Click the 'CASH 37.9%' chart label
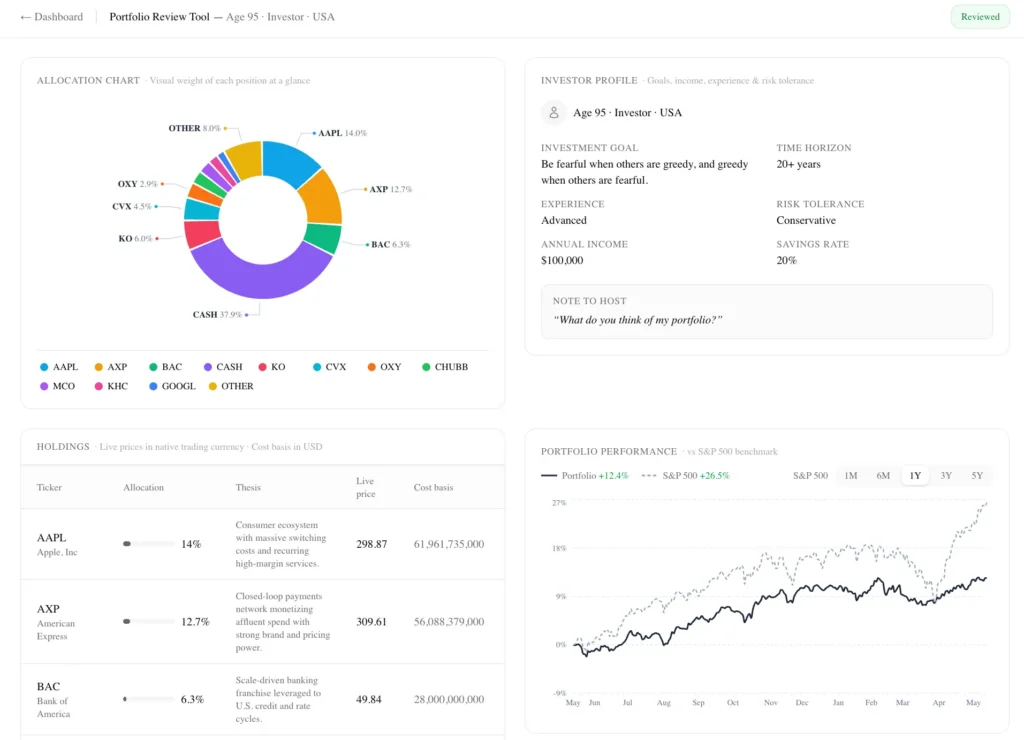 219,315
